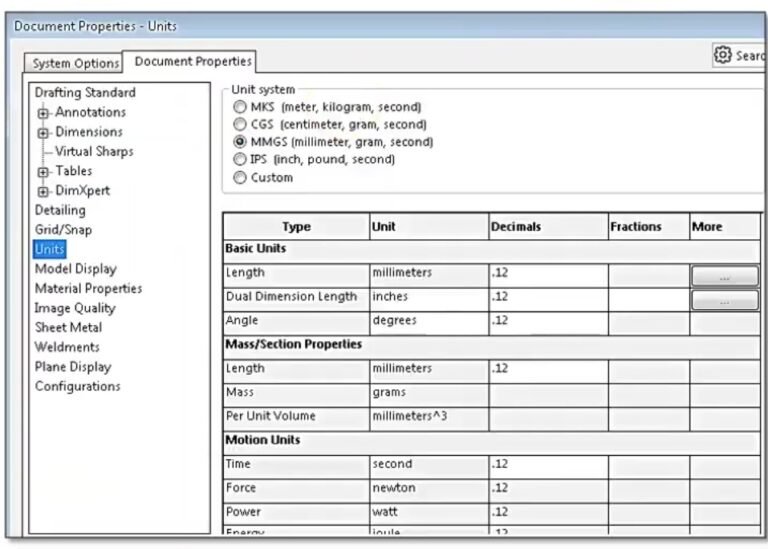
Task: Click the Decimals cell for Force
Action: [549, 491]
